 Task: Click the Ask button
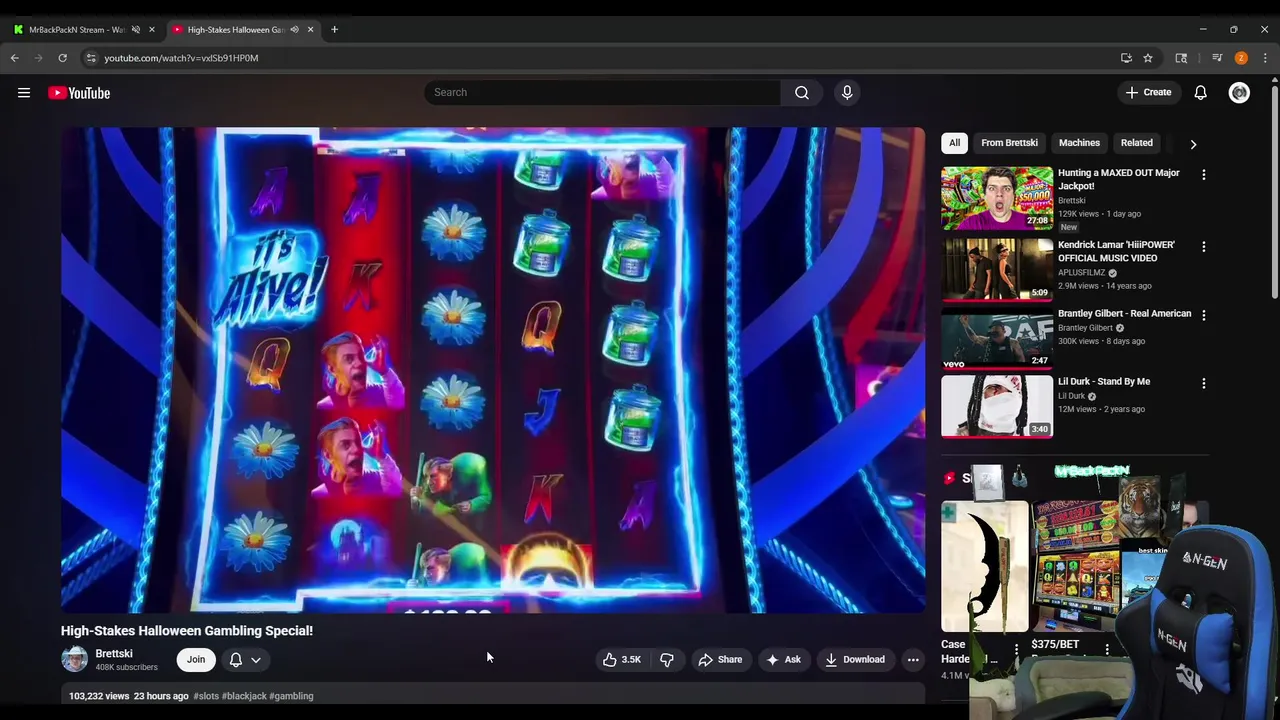[783, 660]
